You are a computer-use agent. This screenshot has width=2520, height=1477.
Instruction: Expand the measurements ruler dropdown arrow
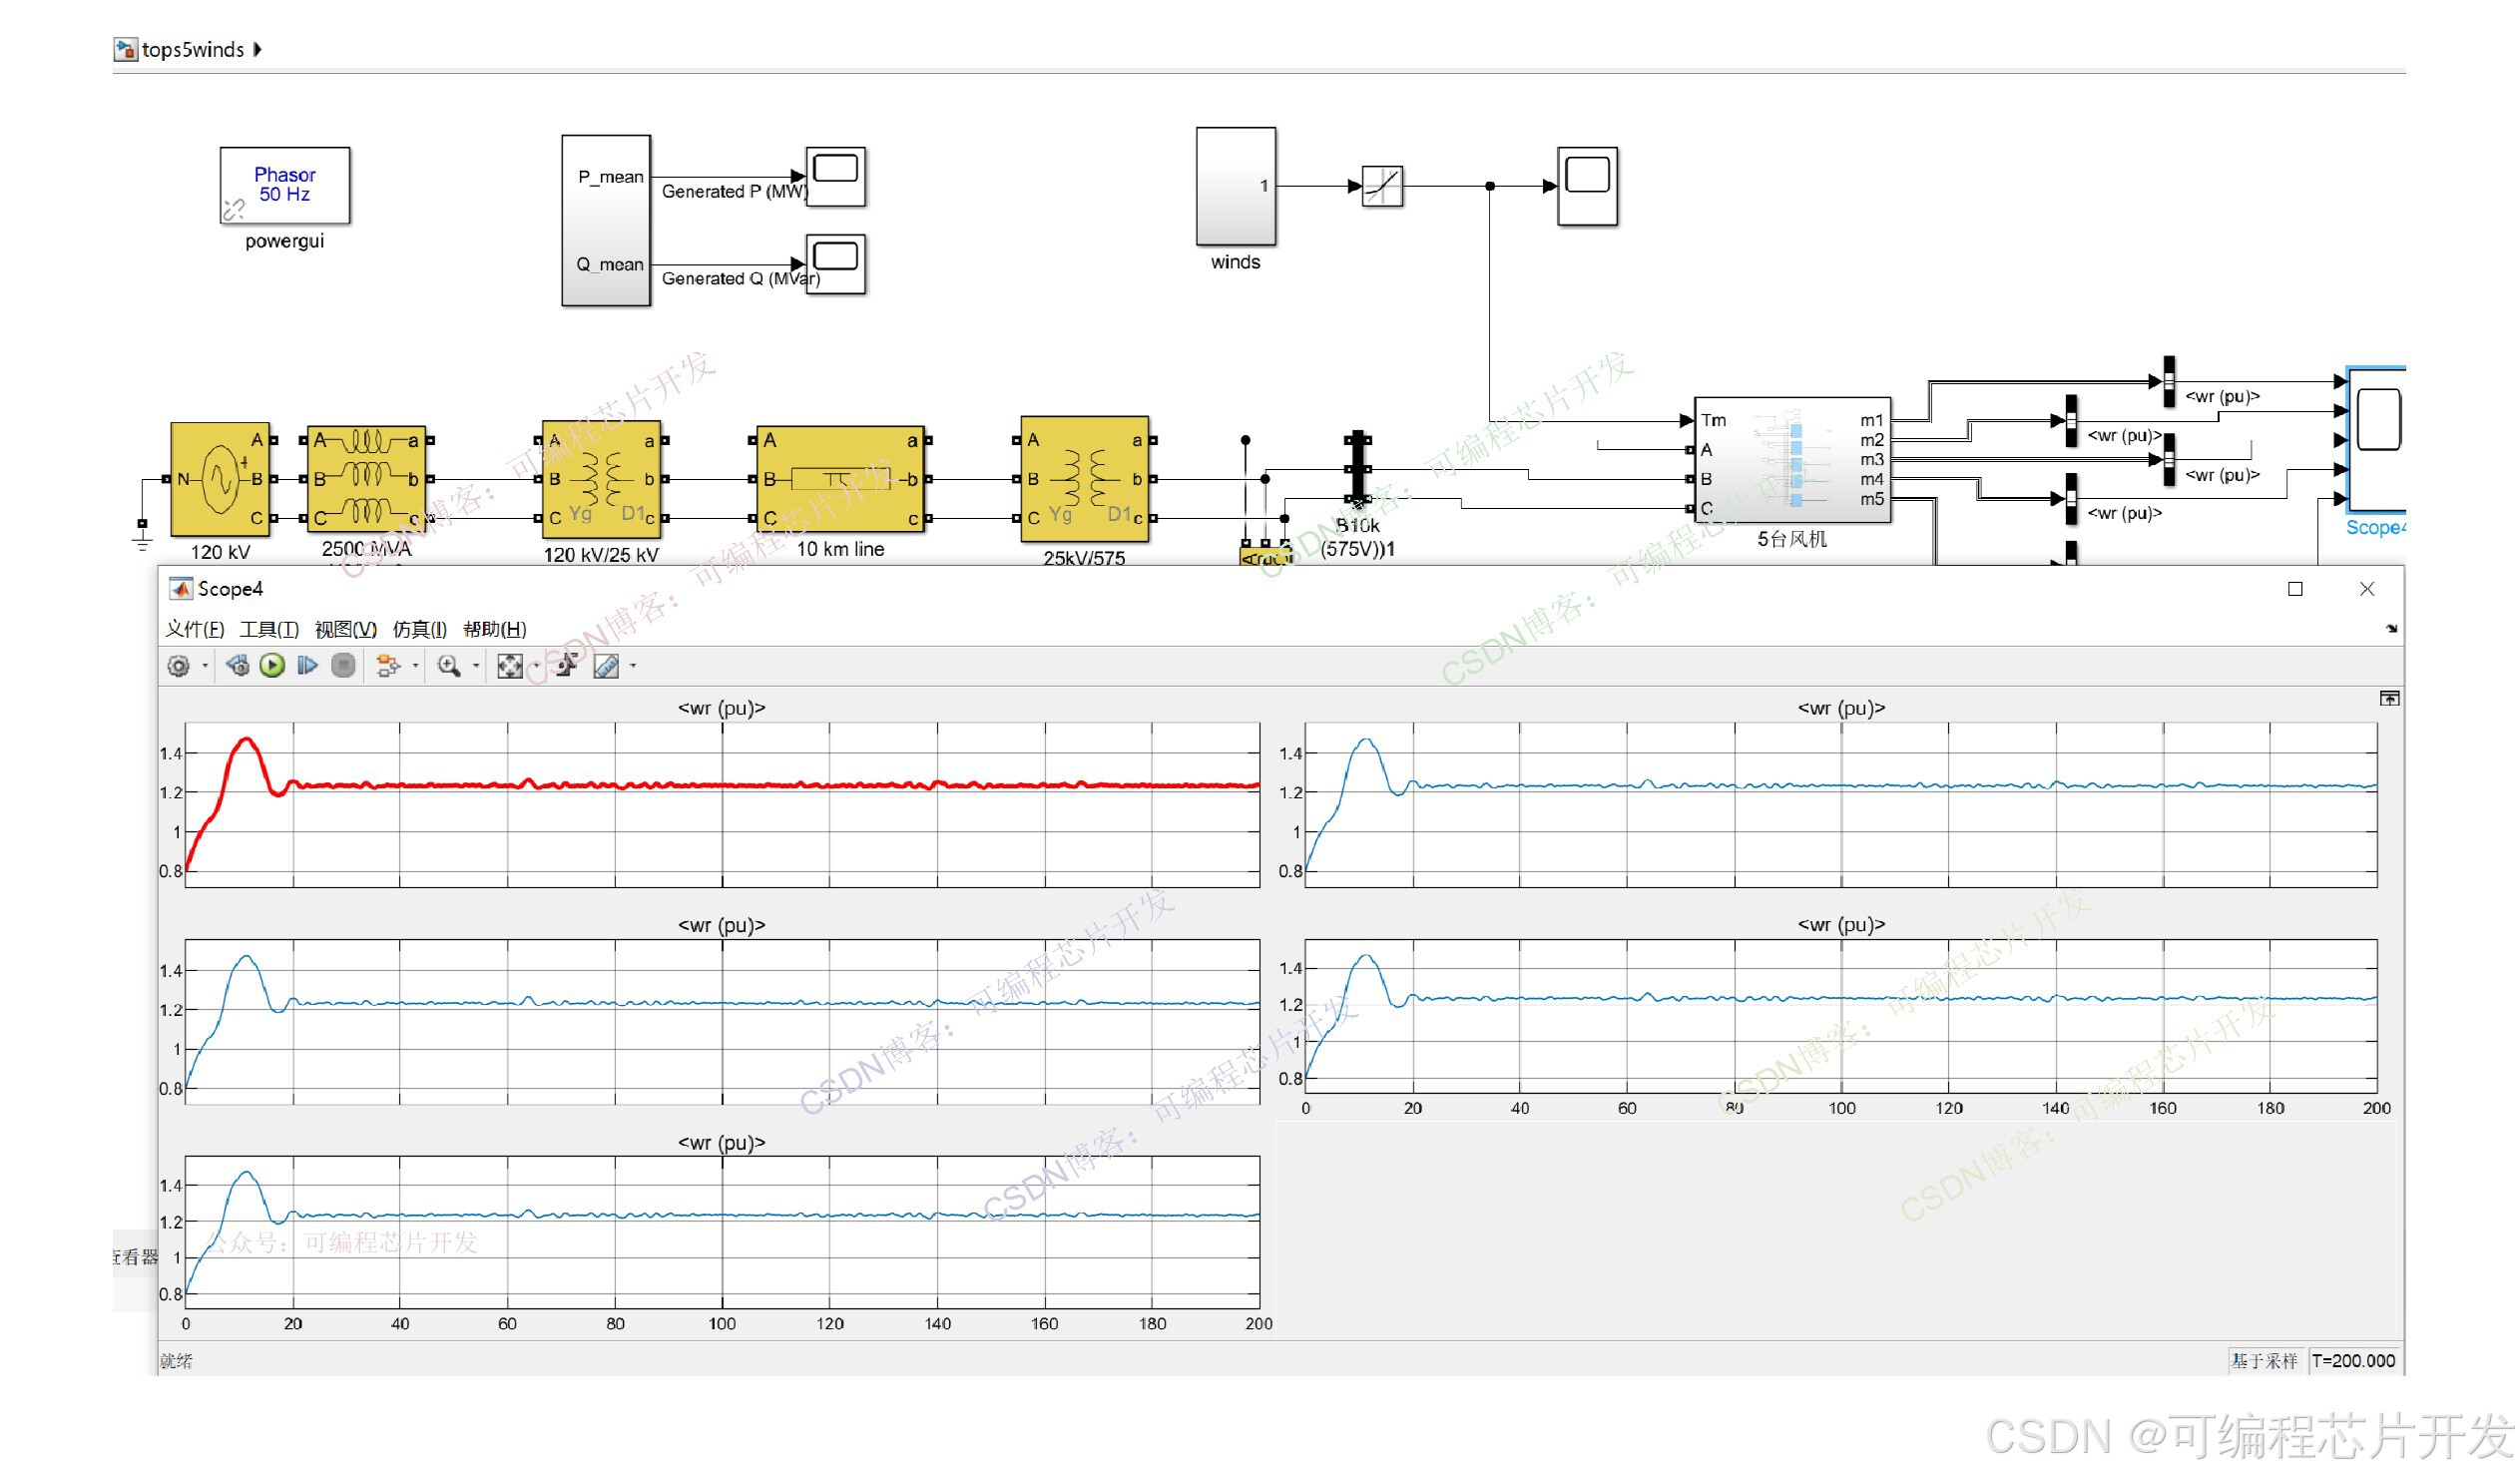tap(633, 666)
